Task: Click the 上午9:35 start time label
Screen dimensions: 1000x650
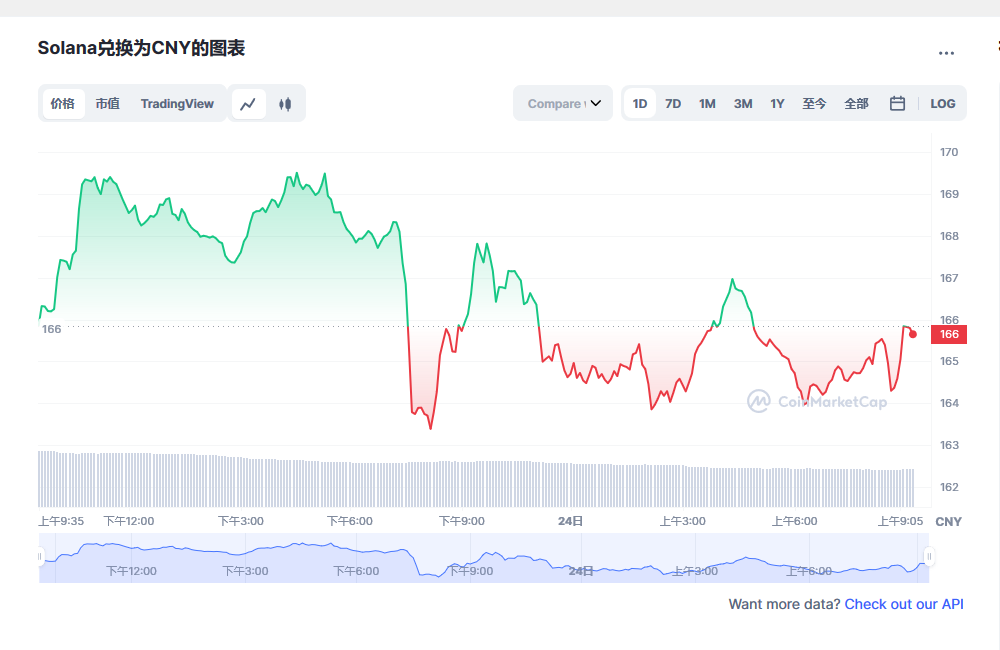Action: point(61,521)
